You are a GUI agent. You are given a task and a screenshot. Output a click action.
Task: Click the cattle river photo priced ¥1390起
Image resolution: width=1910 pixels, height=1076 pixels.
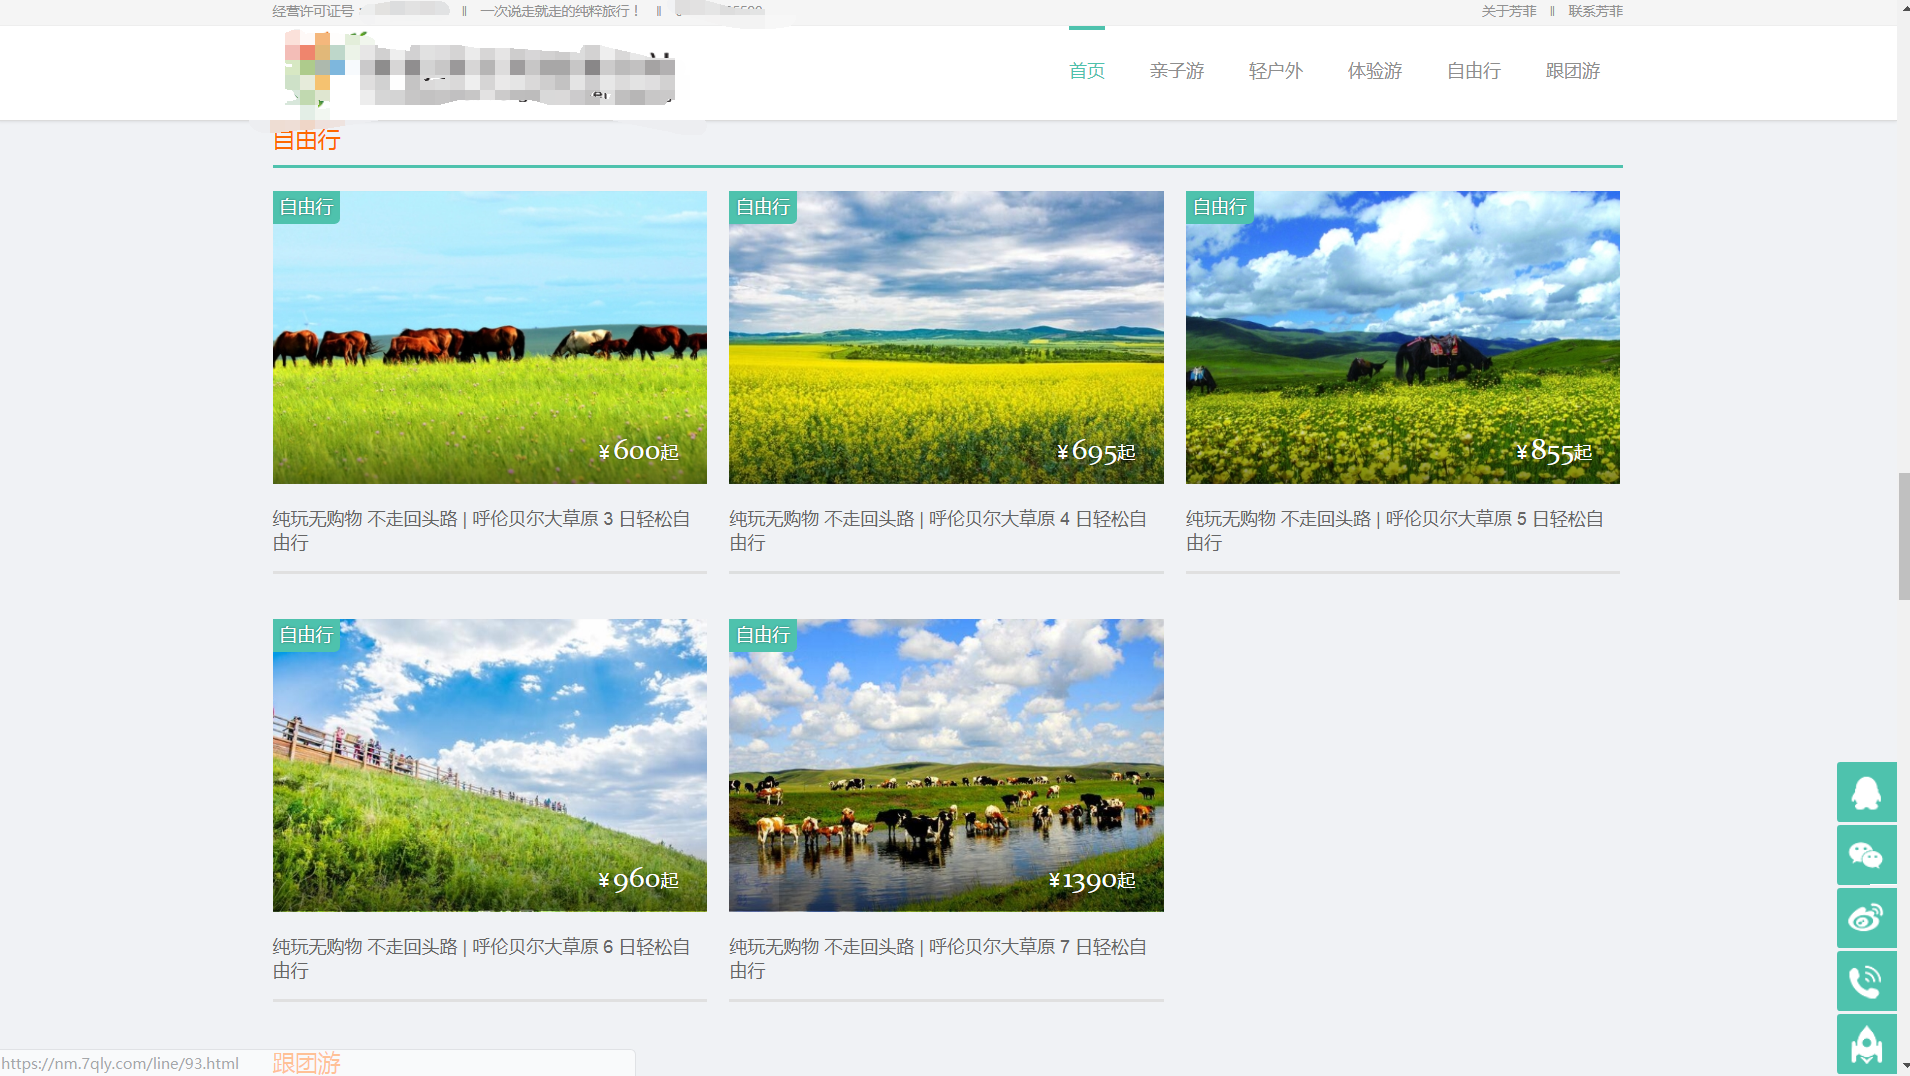coord(946,765)
